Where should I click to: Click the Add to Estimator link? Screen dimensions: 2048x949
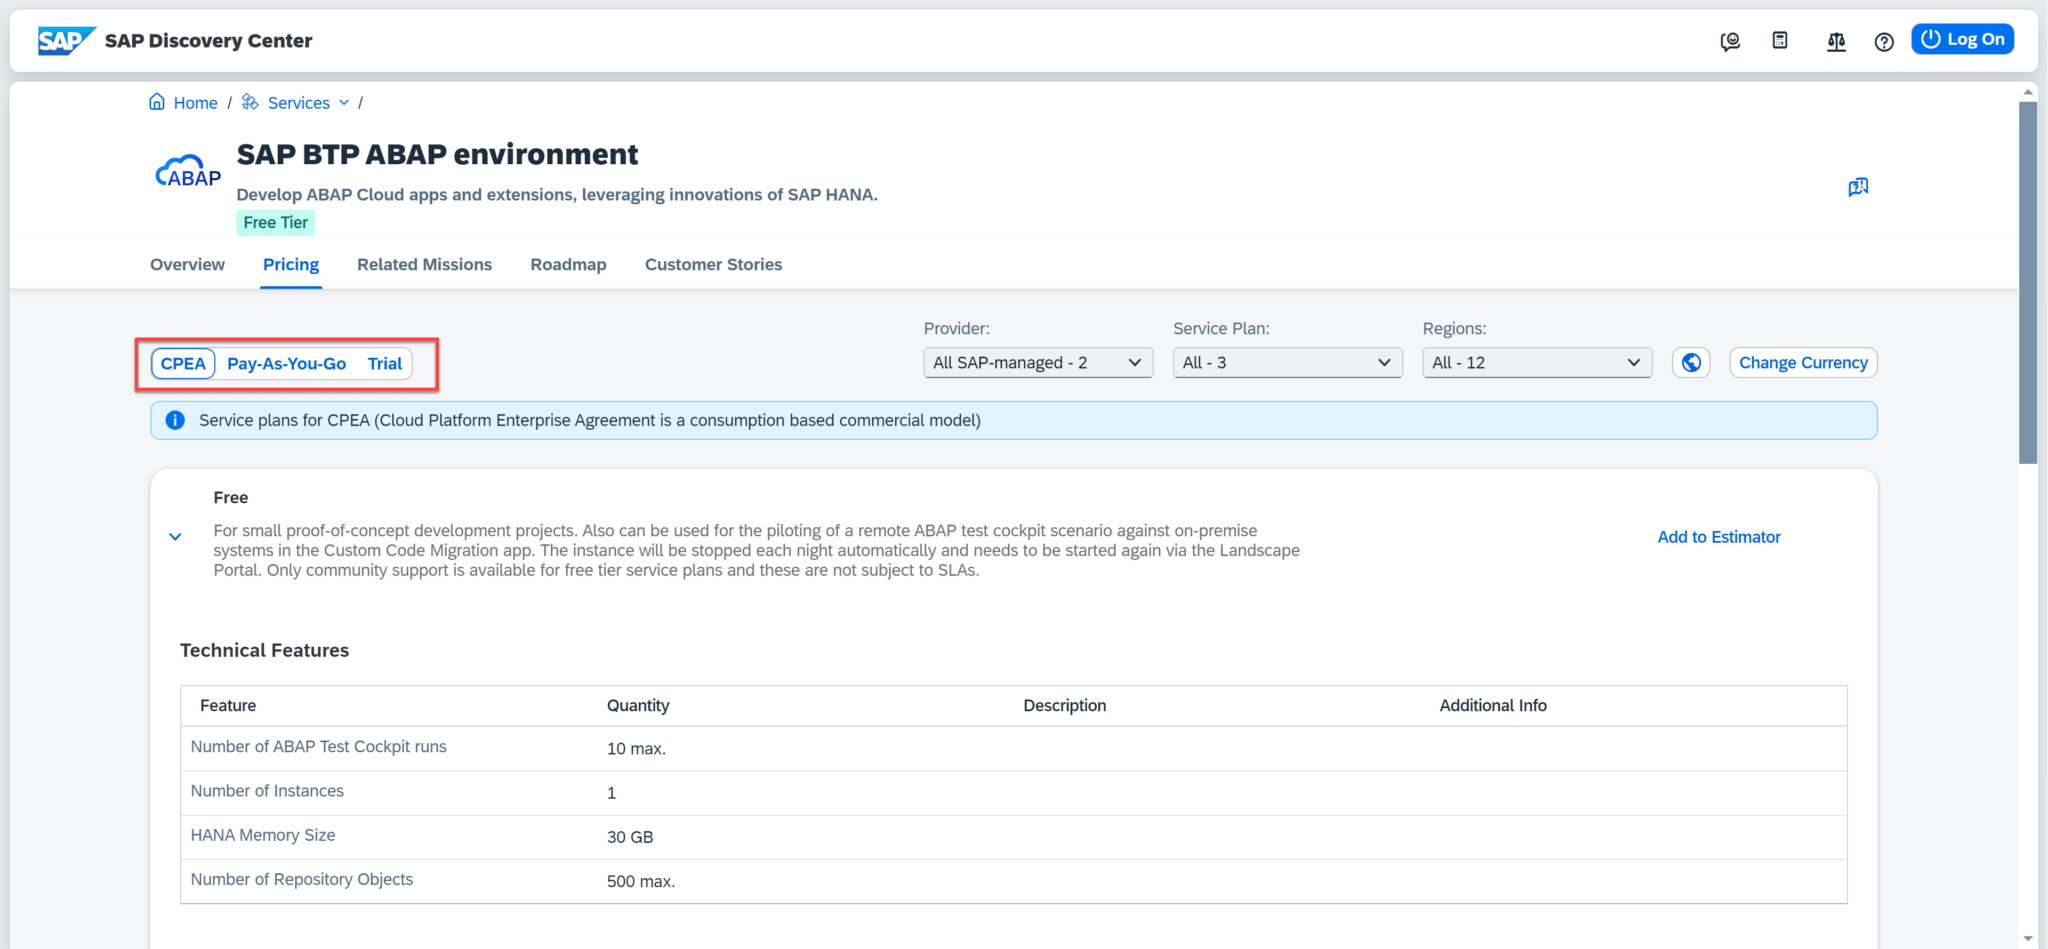point(1718,537)
